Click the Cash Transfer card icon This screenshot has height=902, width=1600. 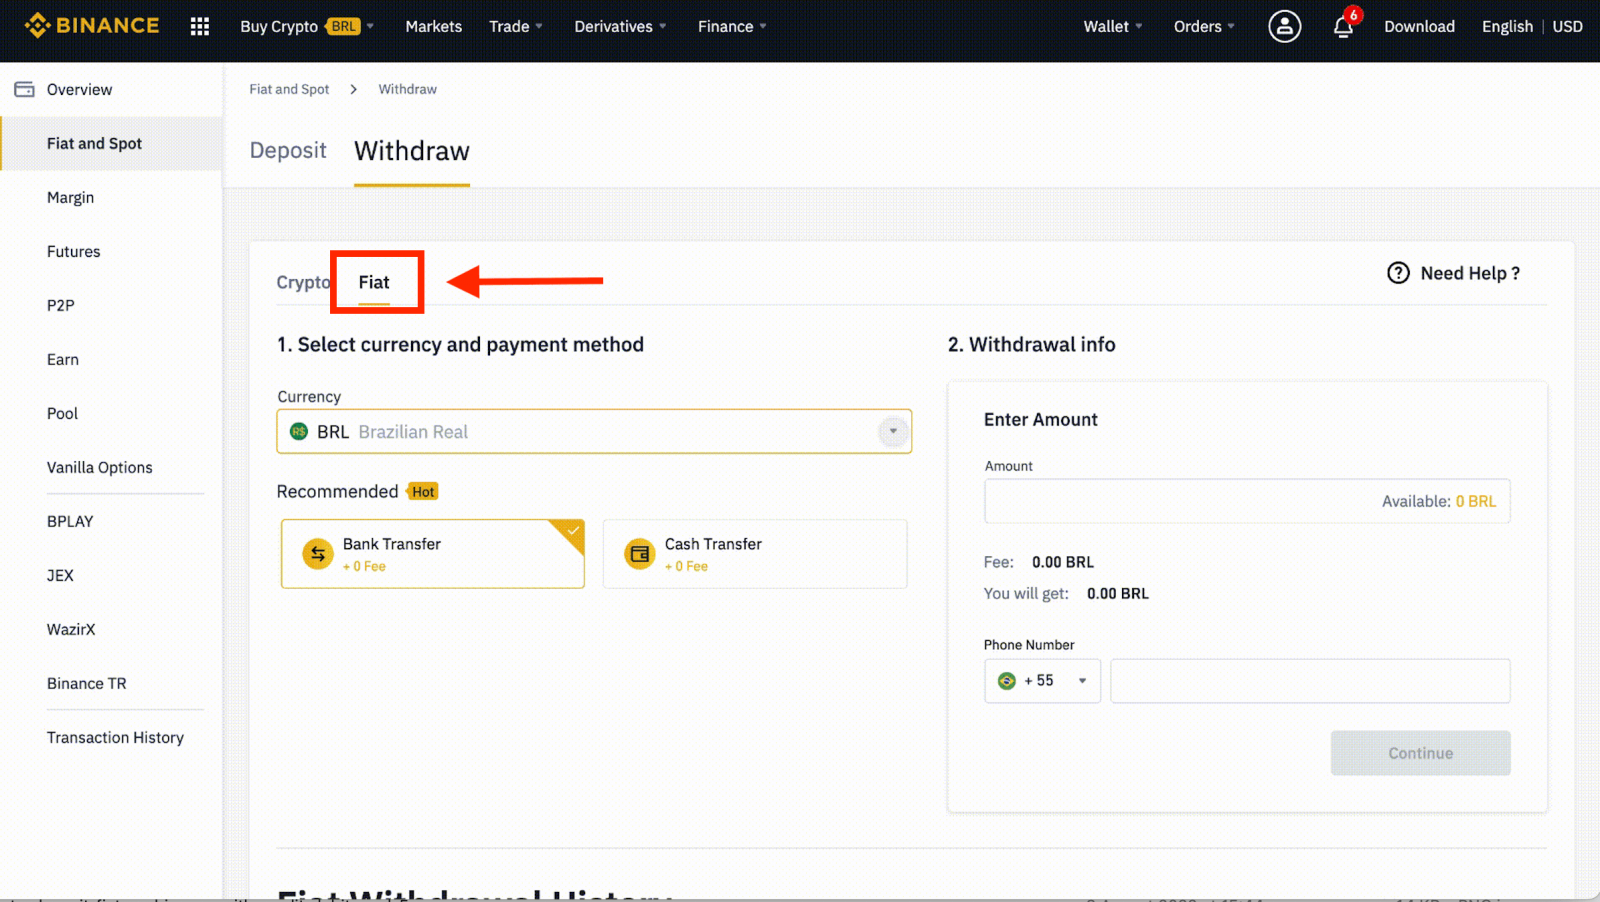tap(640, 554)
